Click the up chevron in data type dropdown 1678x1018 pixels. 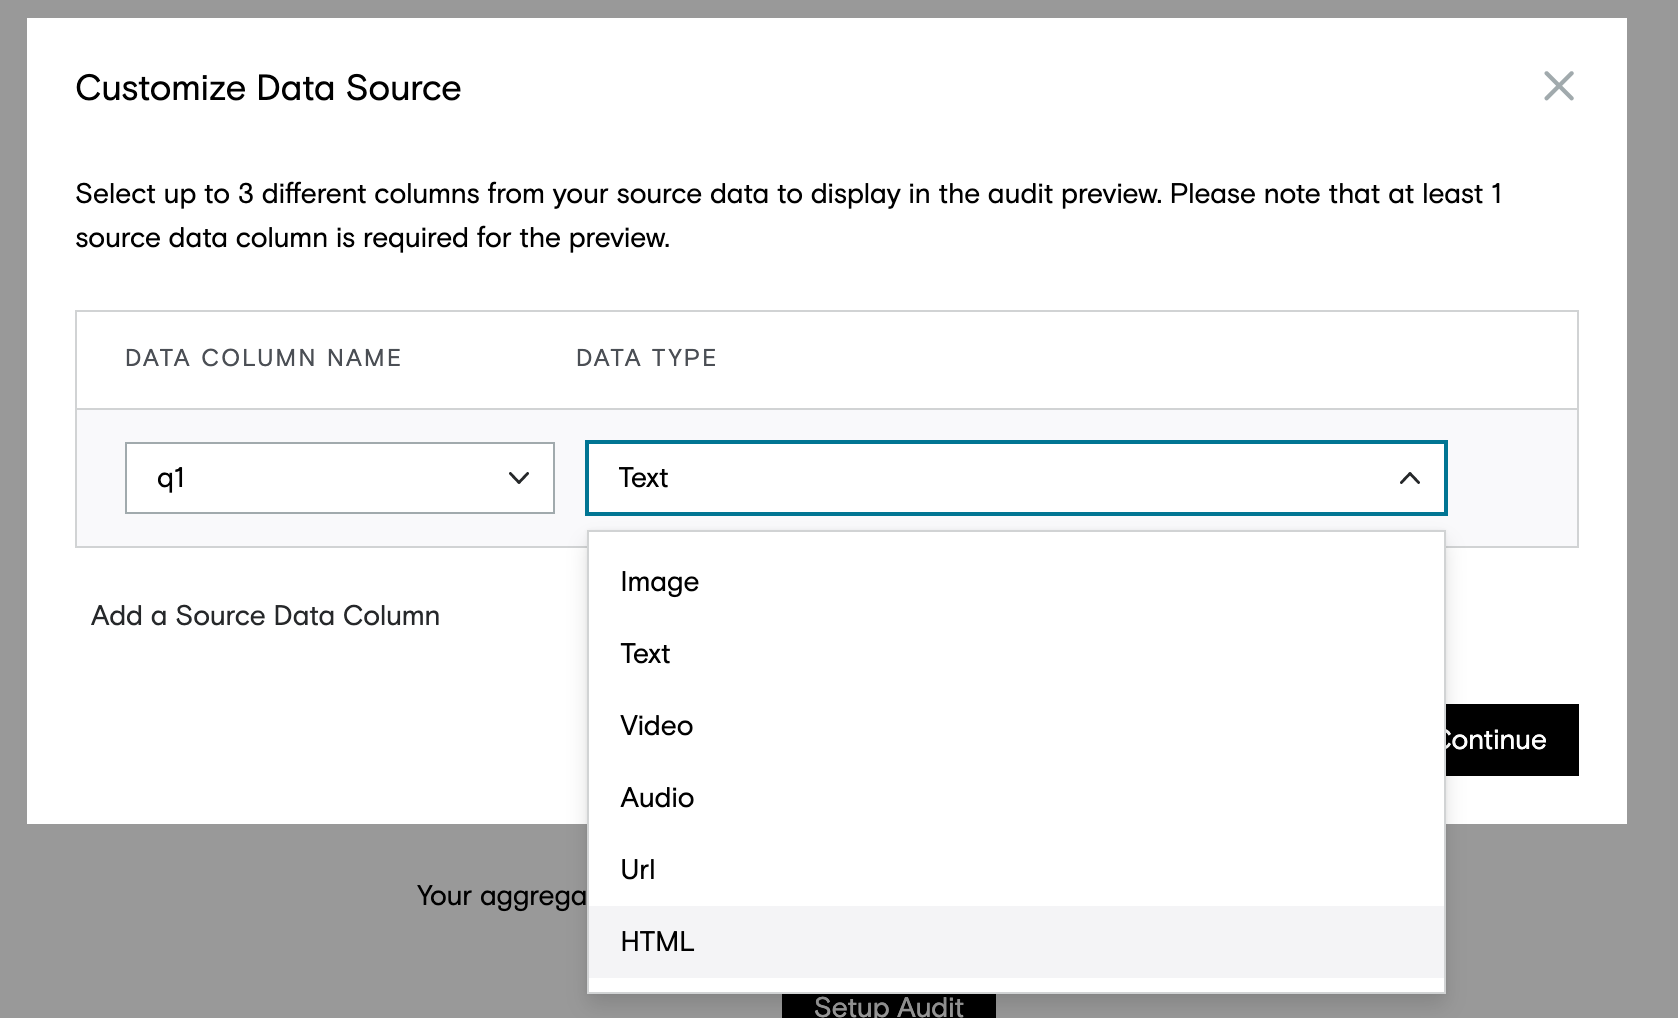(x=1409, y=478)
